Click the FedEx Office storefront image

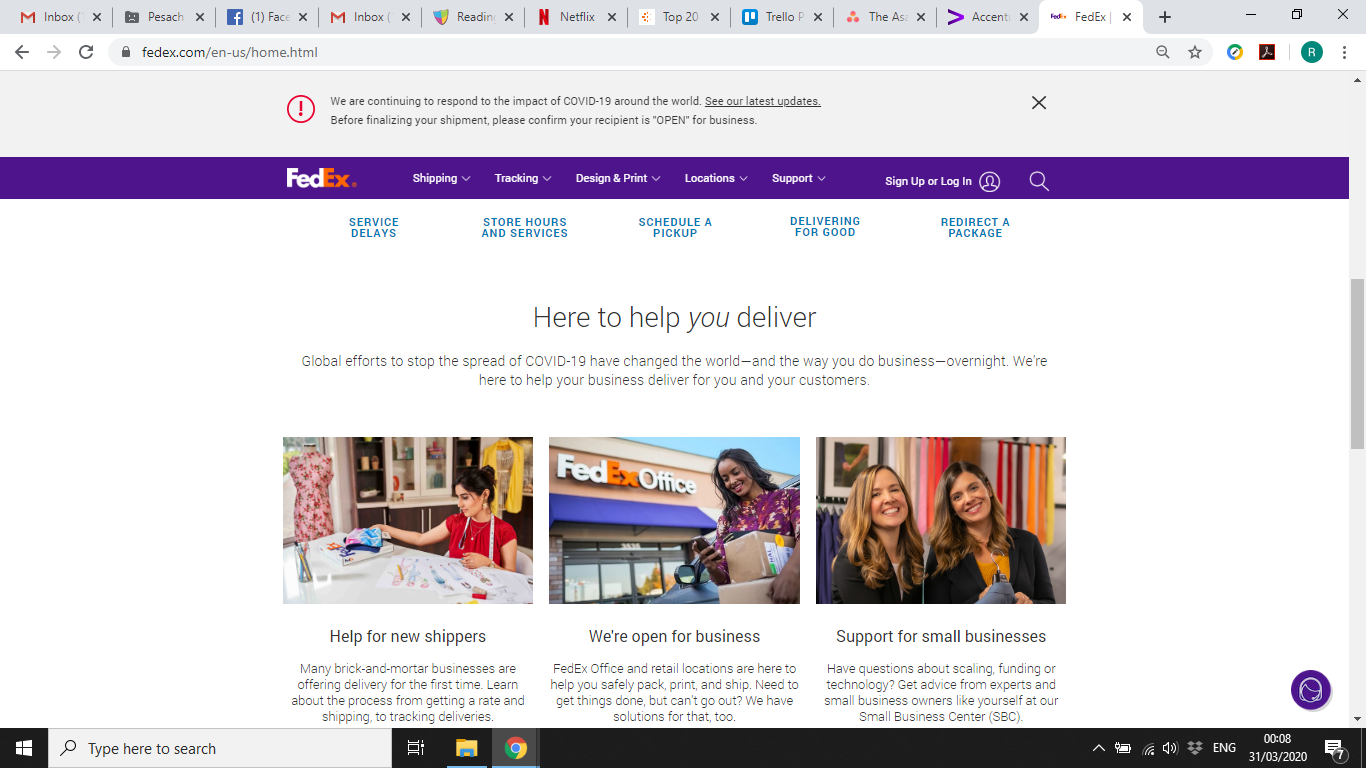click(x=674, y=520)
